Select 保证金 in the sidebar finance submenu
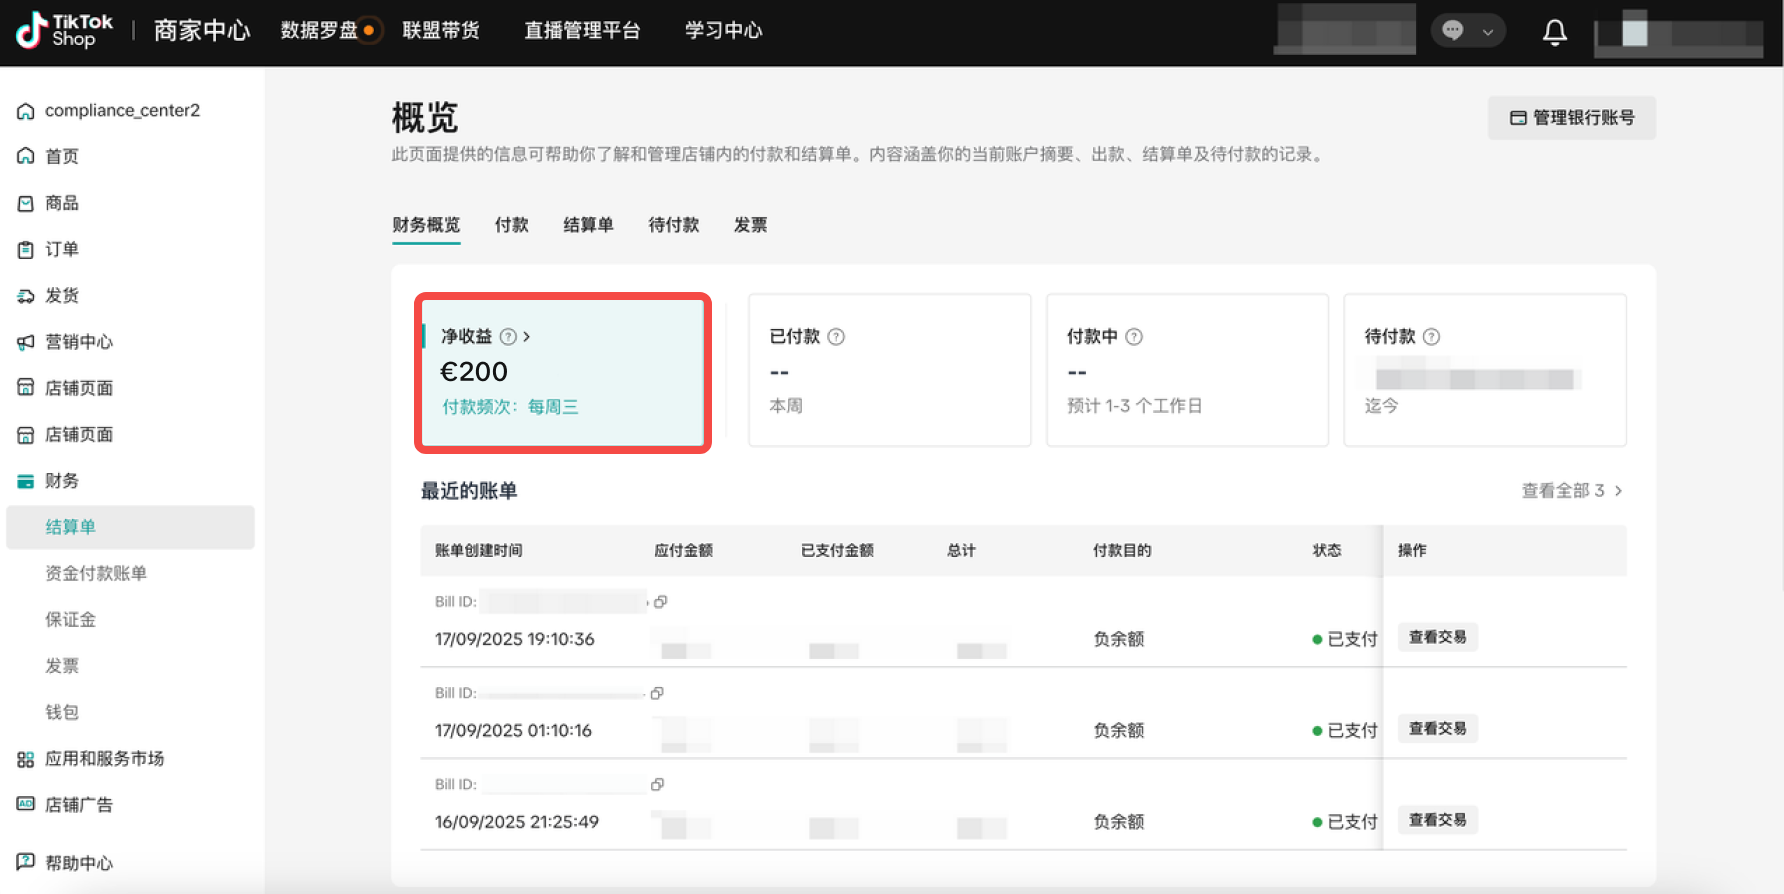 pos(70,620)
